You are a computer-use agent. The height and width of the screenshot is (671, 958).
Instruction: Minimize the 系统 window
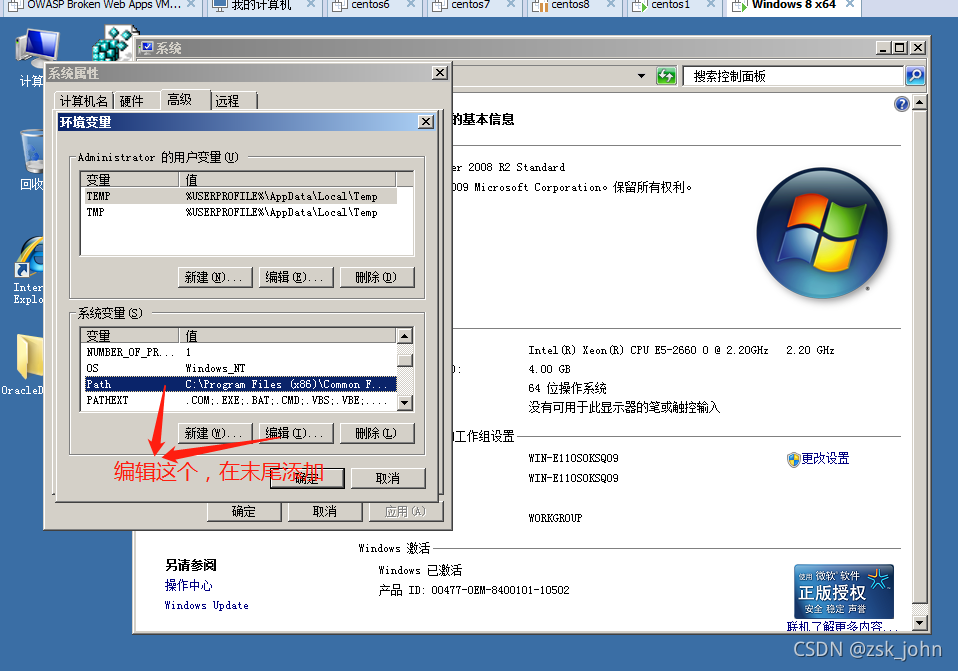tap(883, 48)
